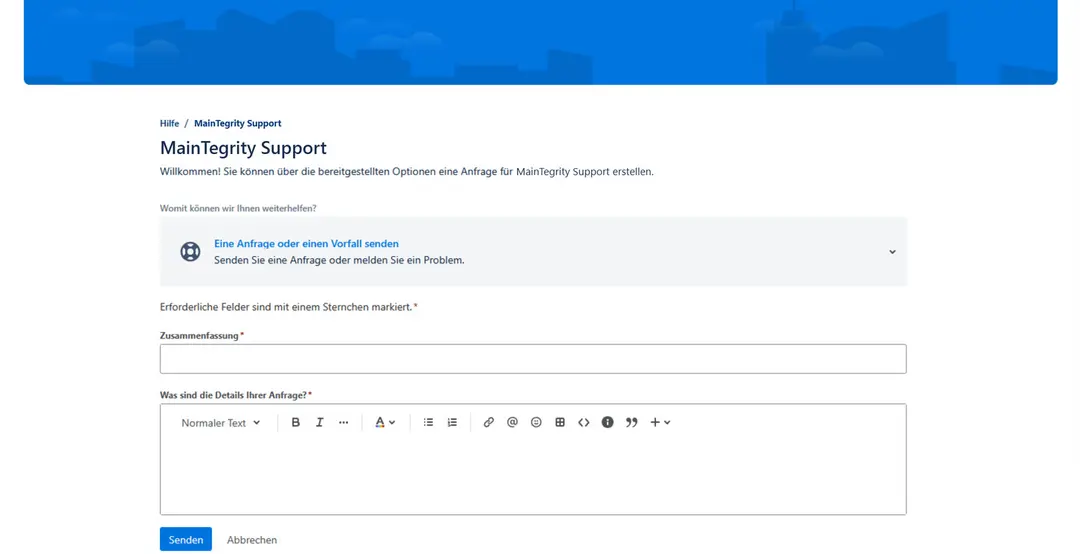
Task: Insert a bulleted list
Action: pos(428,422)
